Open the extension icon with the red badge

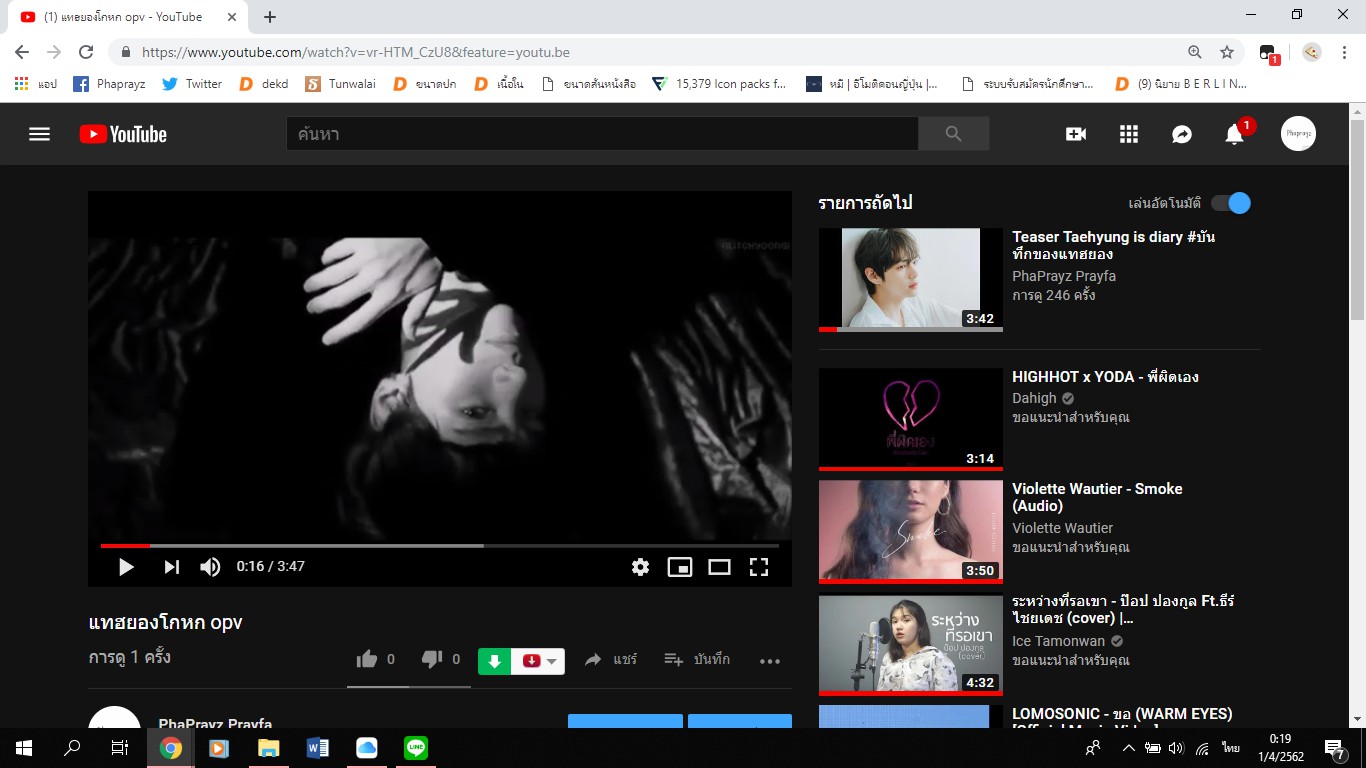tap(1268, 53)
